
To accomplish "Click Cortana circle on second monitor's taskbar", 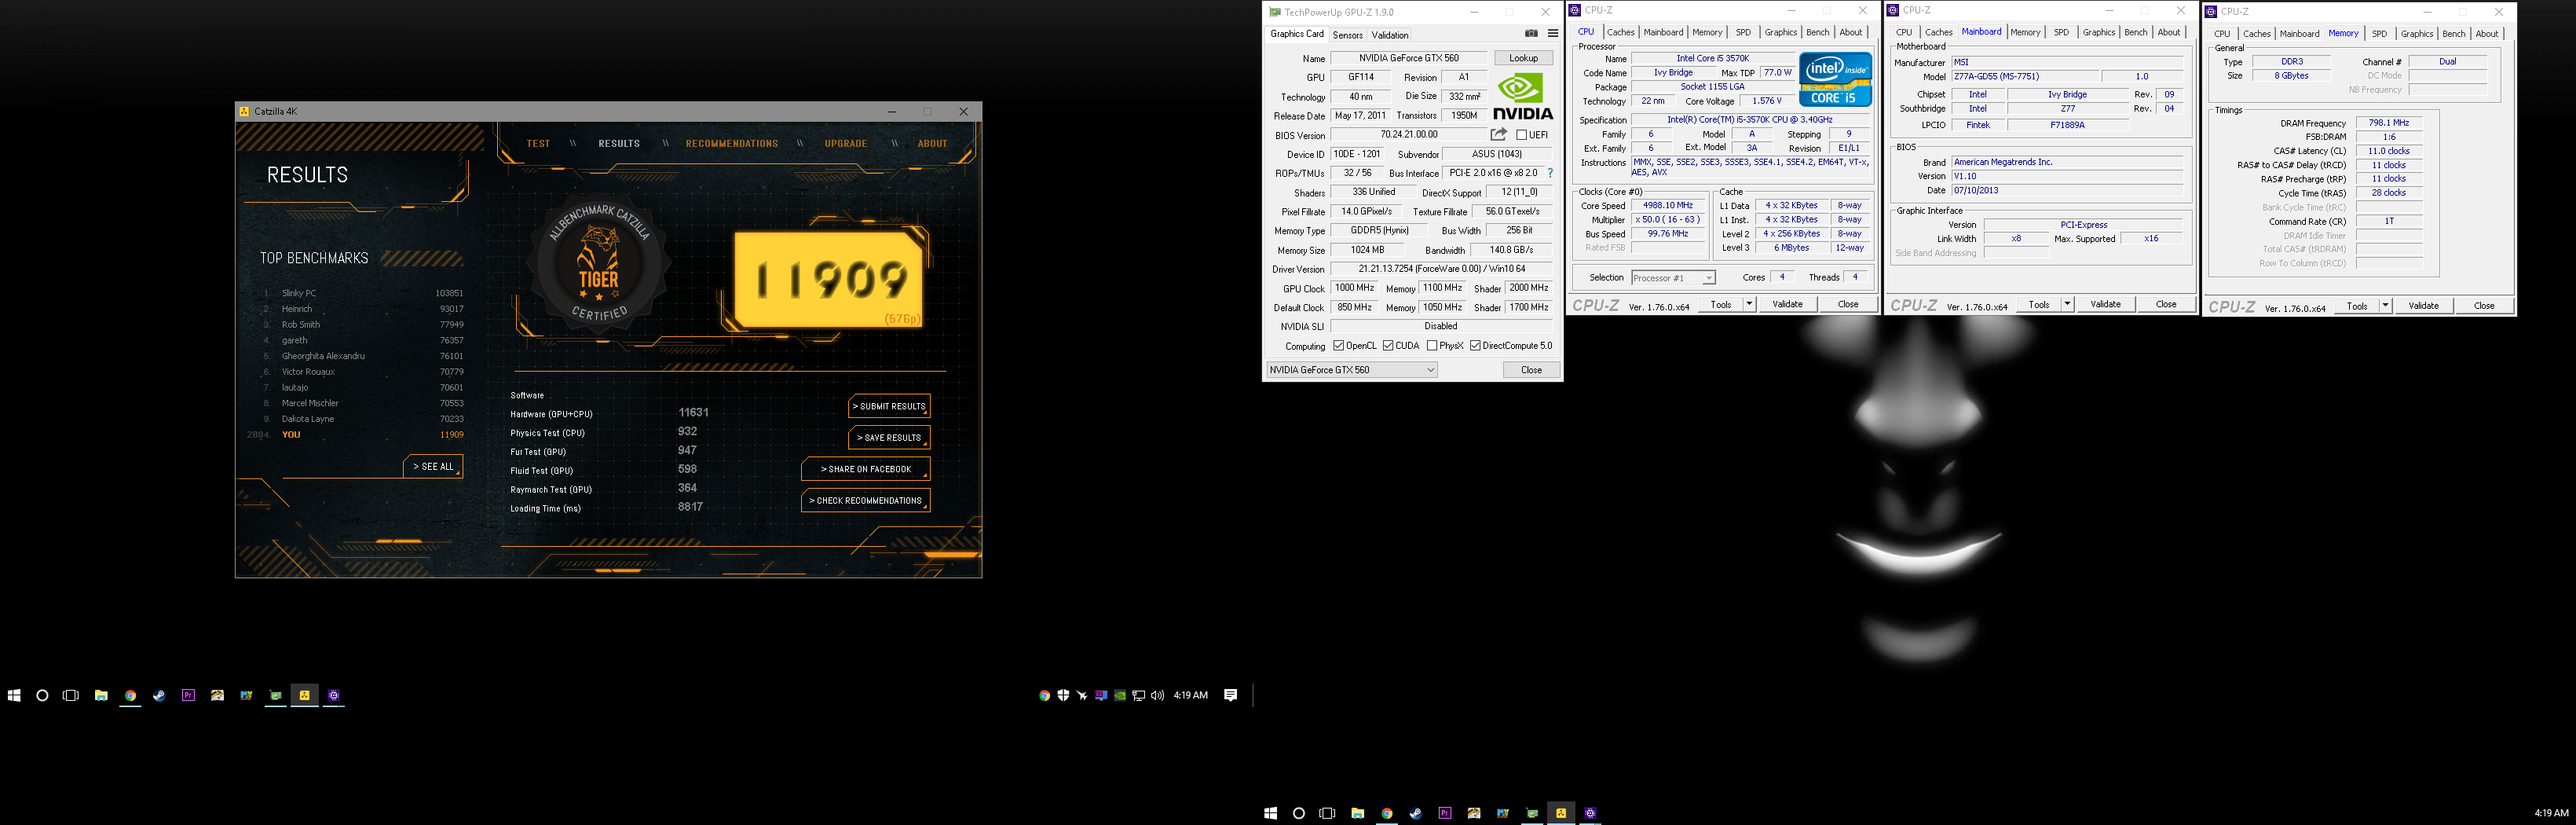I will tap(1298, 813).
